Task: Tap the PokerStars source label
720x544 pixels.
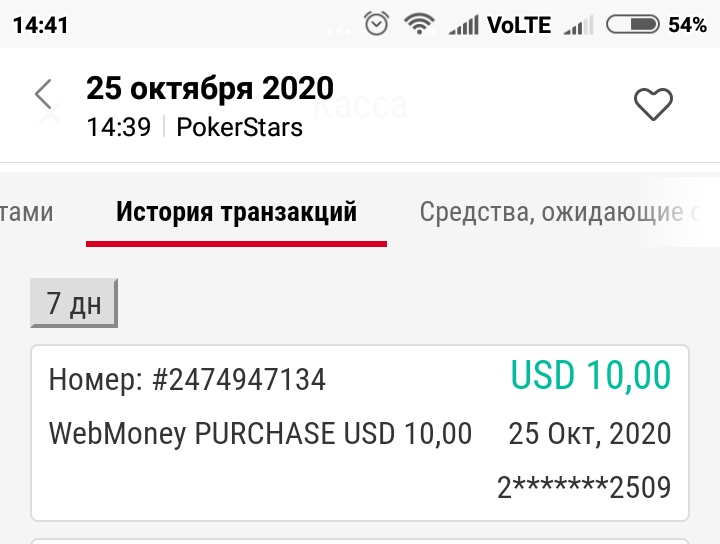Action: (240, 128)
